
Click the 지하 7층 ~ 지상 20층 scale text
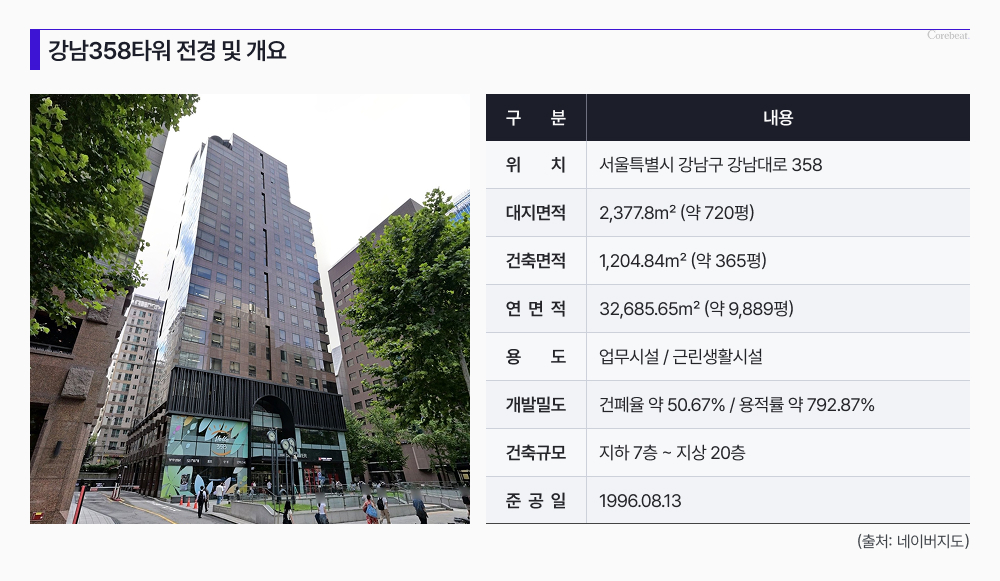672,453
